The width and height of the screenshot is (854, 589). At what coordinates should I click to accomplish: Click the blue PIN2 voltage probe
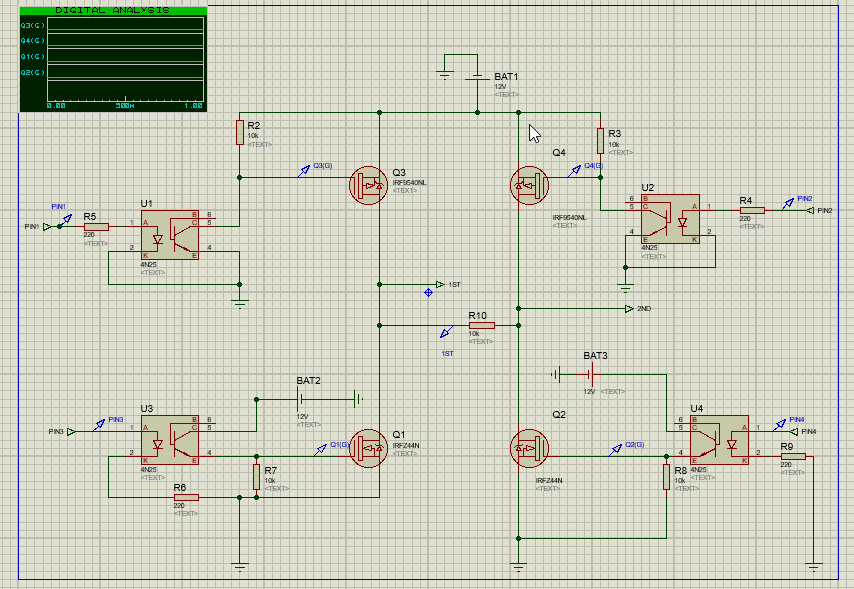click(788, 204)
